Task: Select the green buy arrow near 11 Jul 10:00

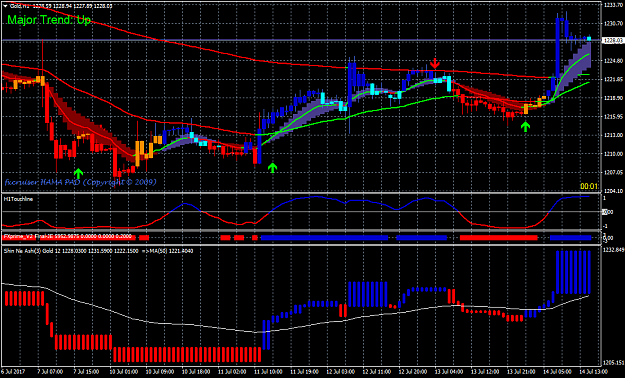Action: coord(272,168)
